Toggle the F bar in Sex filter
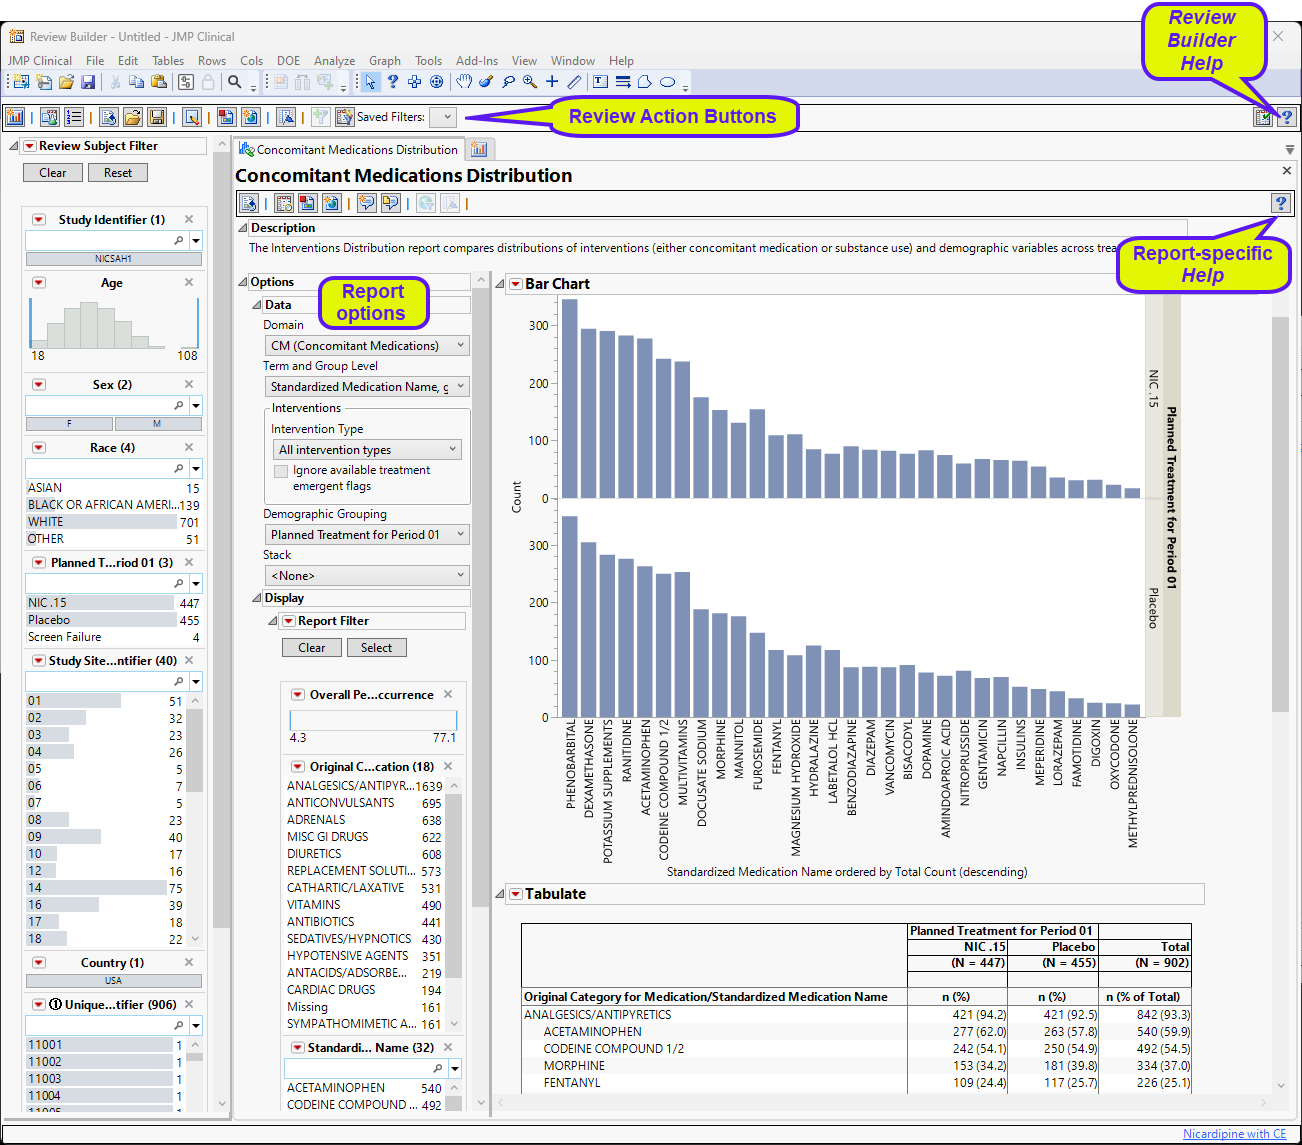The image size is (1302, 1145). (69, 424)
